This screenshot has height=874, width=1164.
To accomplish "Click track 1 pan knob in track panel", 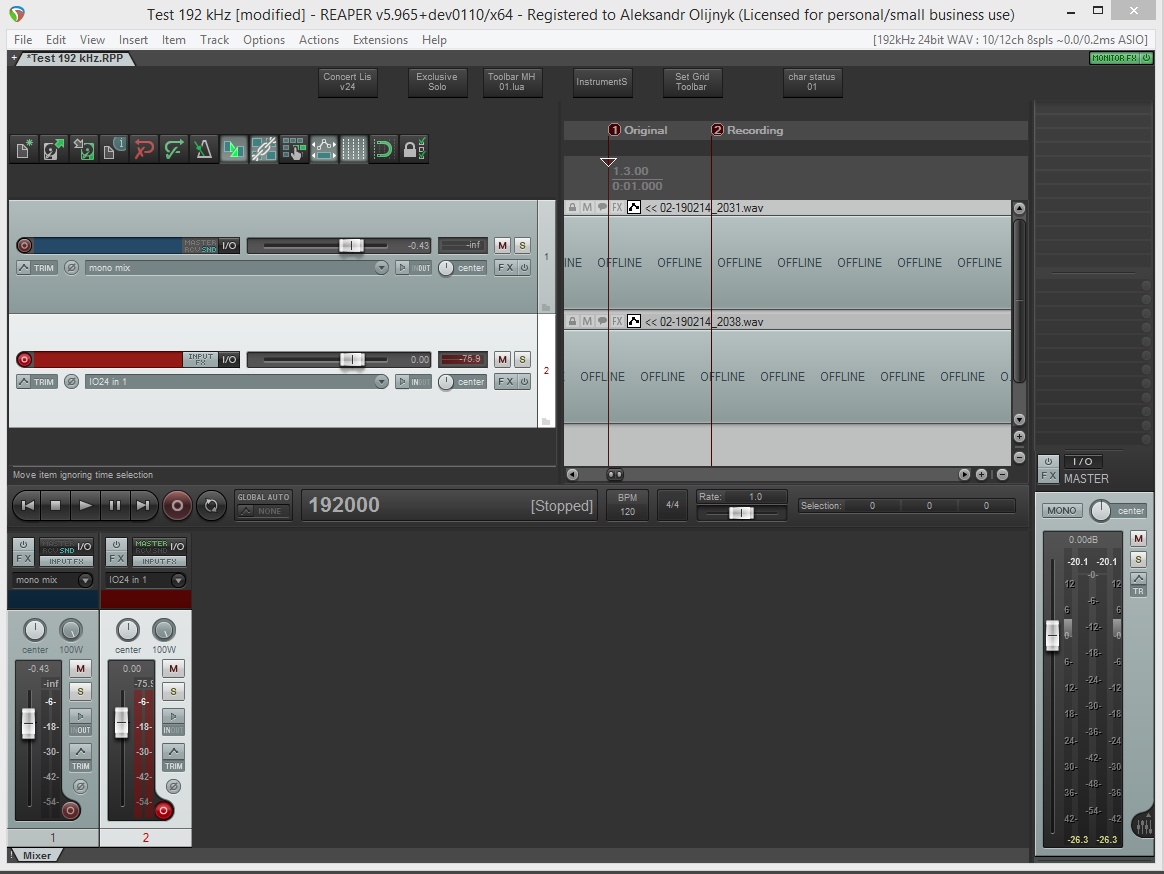I will pos(445,268).
